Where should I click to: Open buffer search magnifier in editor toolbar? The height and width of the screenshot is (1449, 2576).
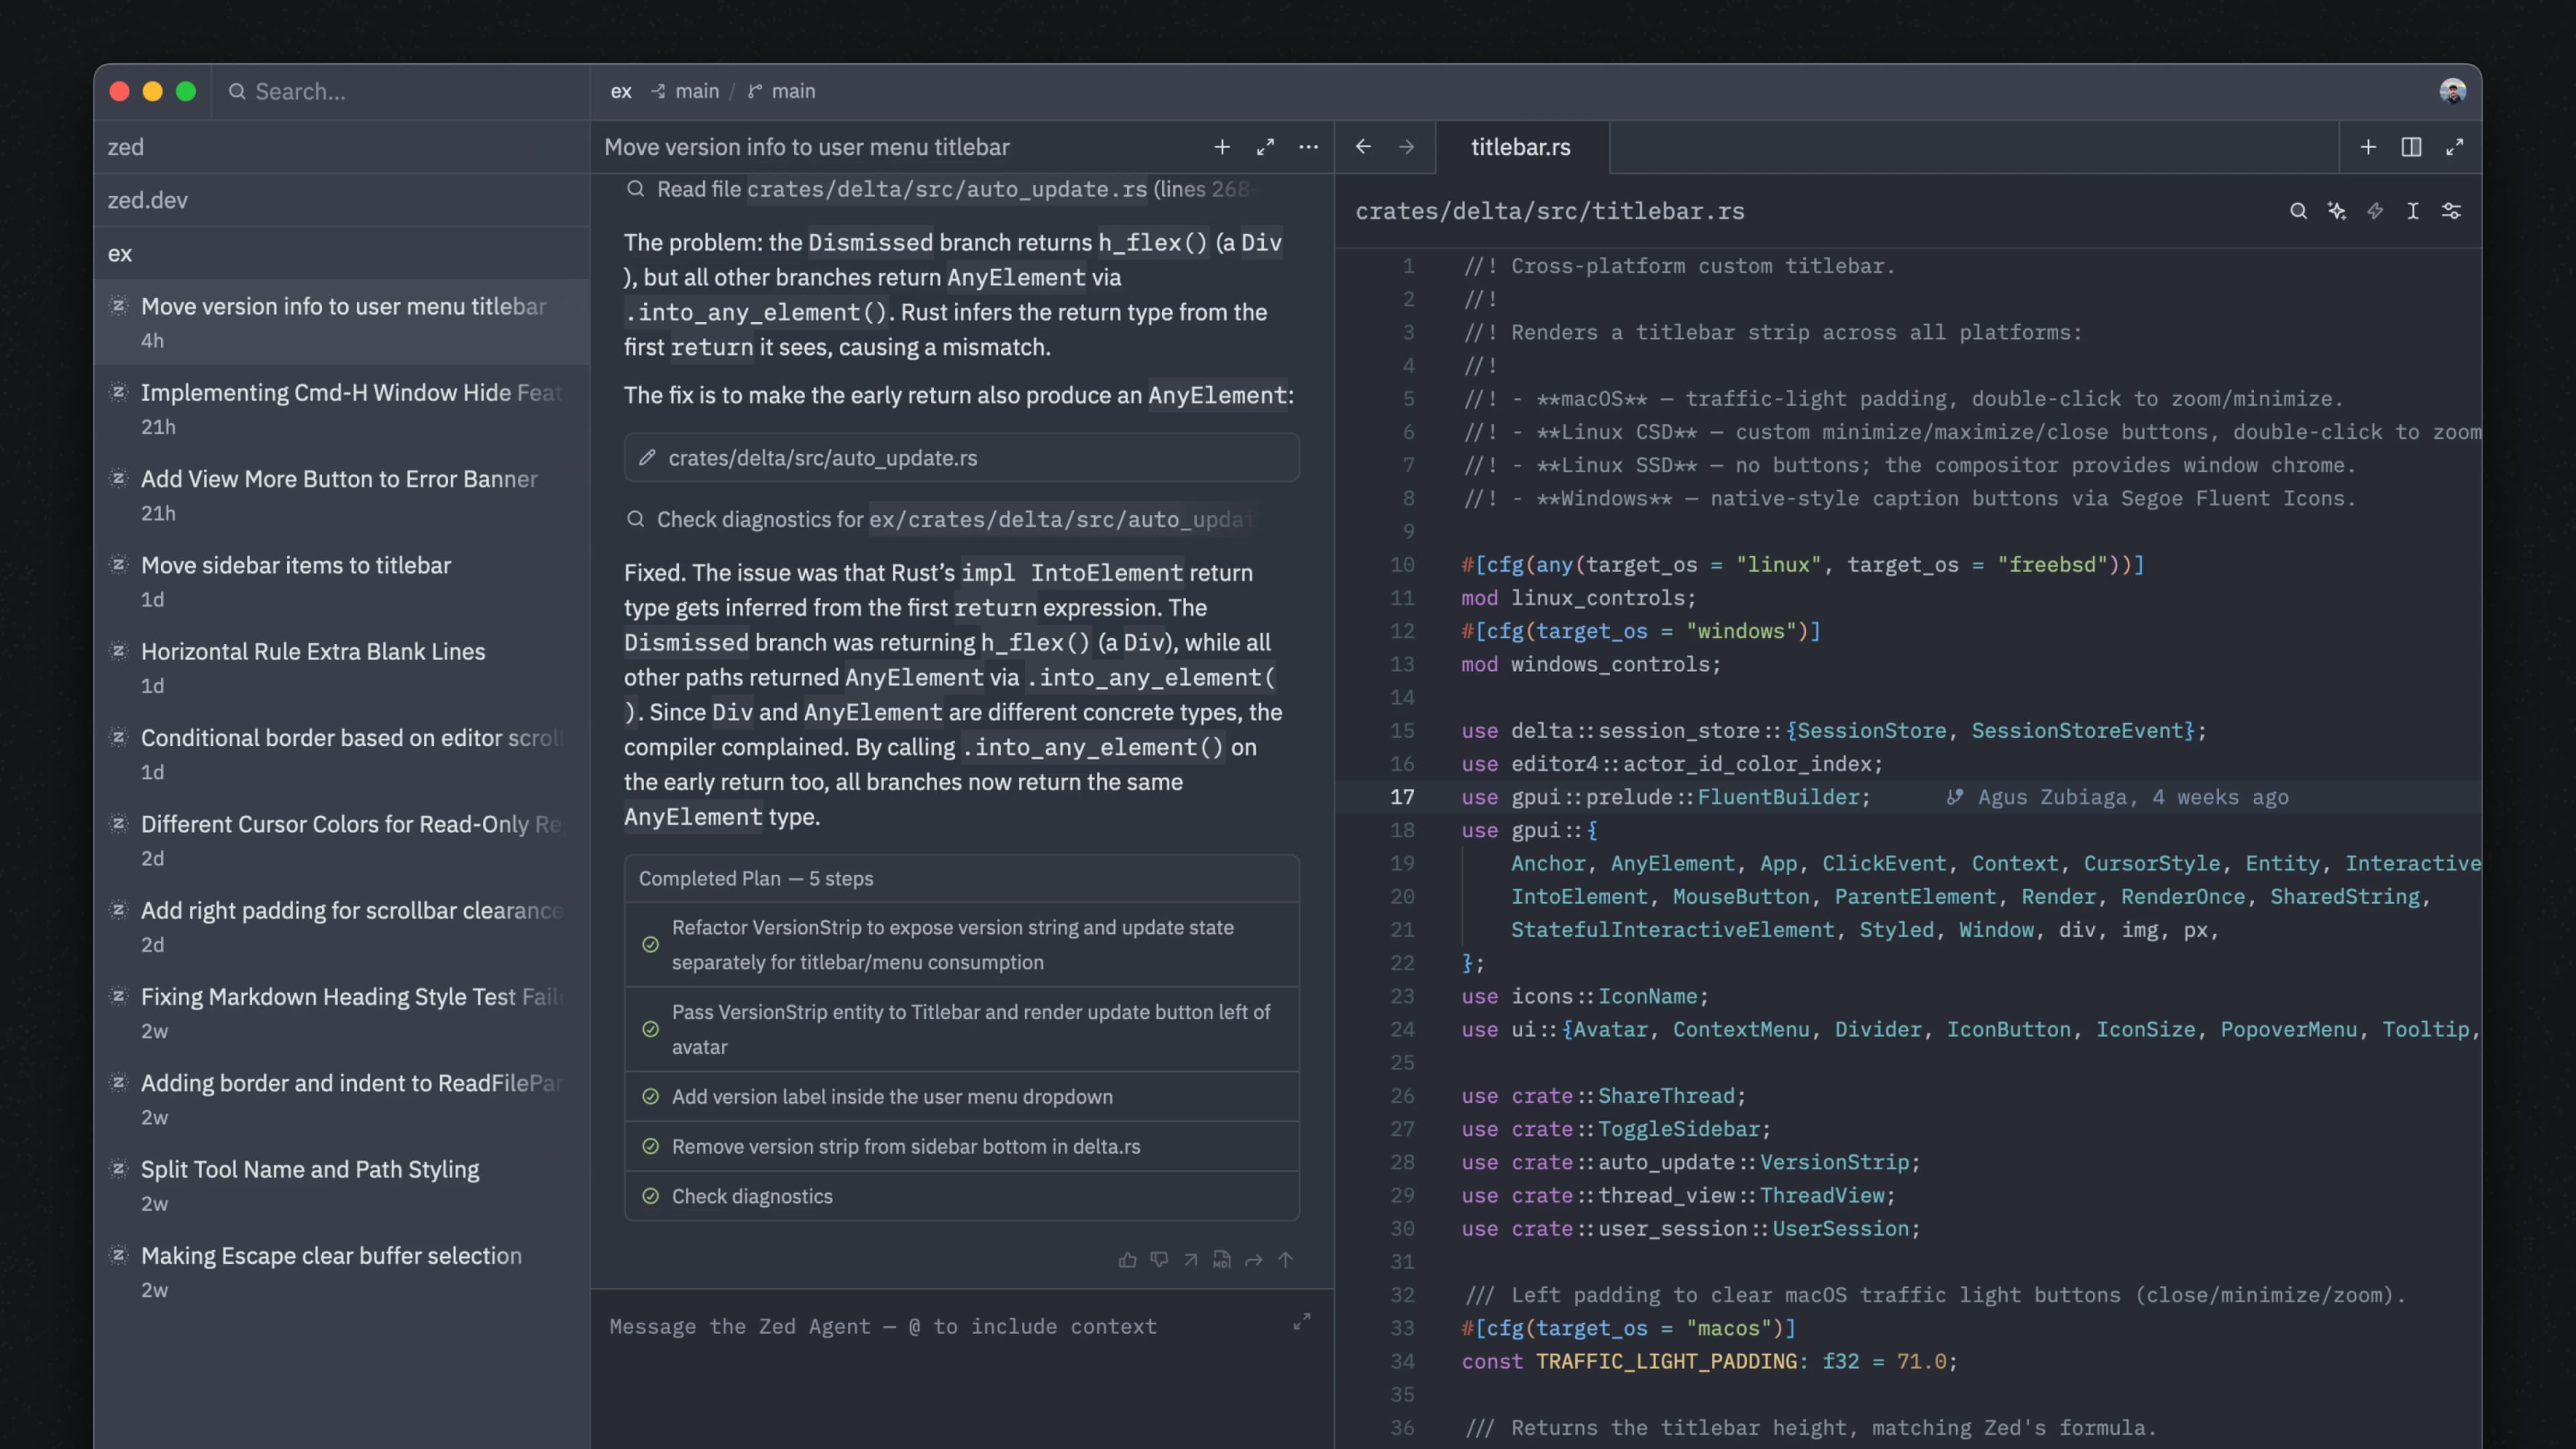point(2298,211)
